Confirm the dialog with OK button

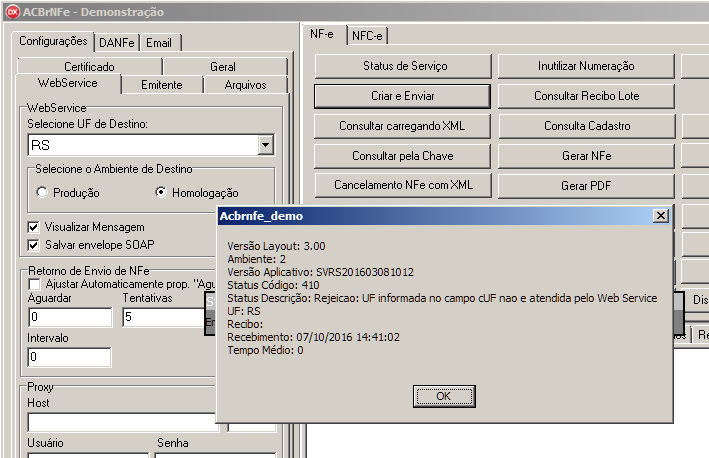click(x=444, y=396)
